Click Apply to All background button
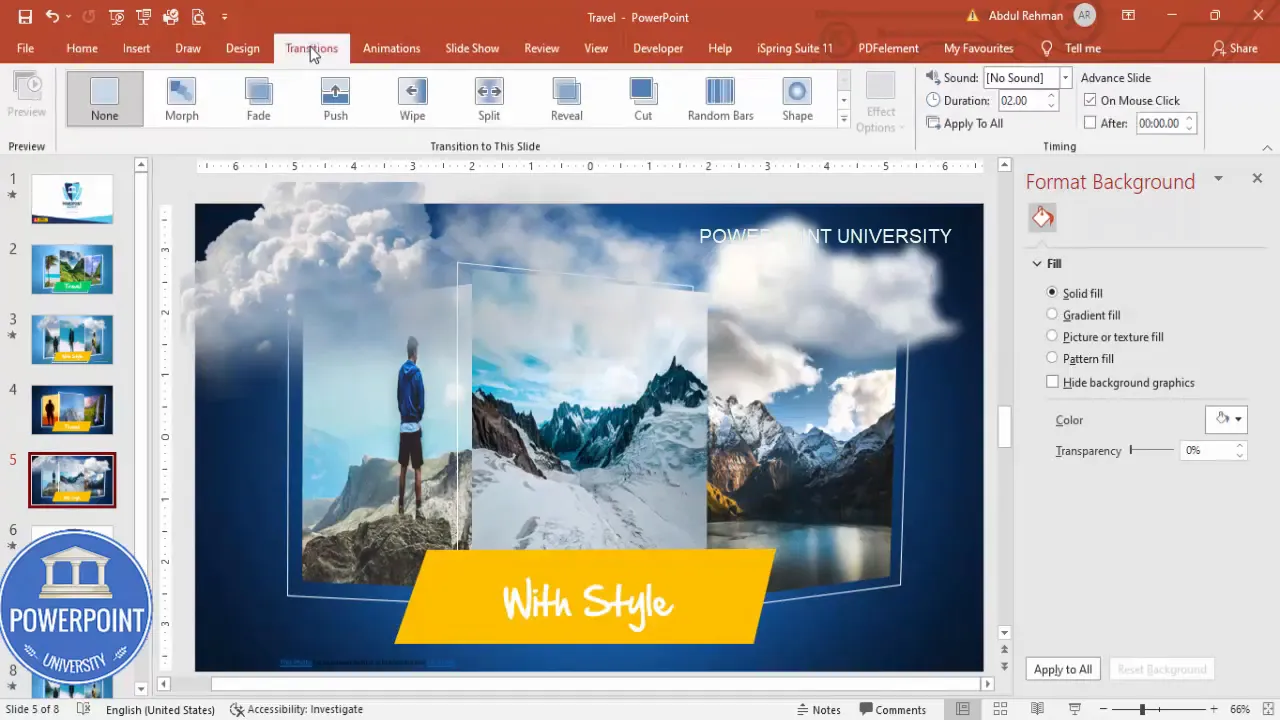1280x720 pixels. 1063,669
